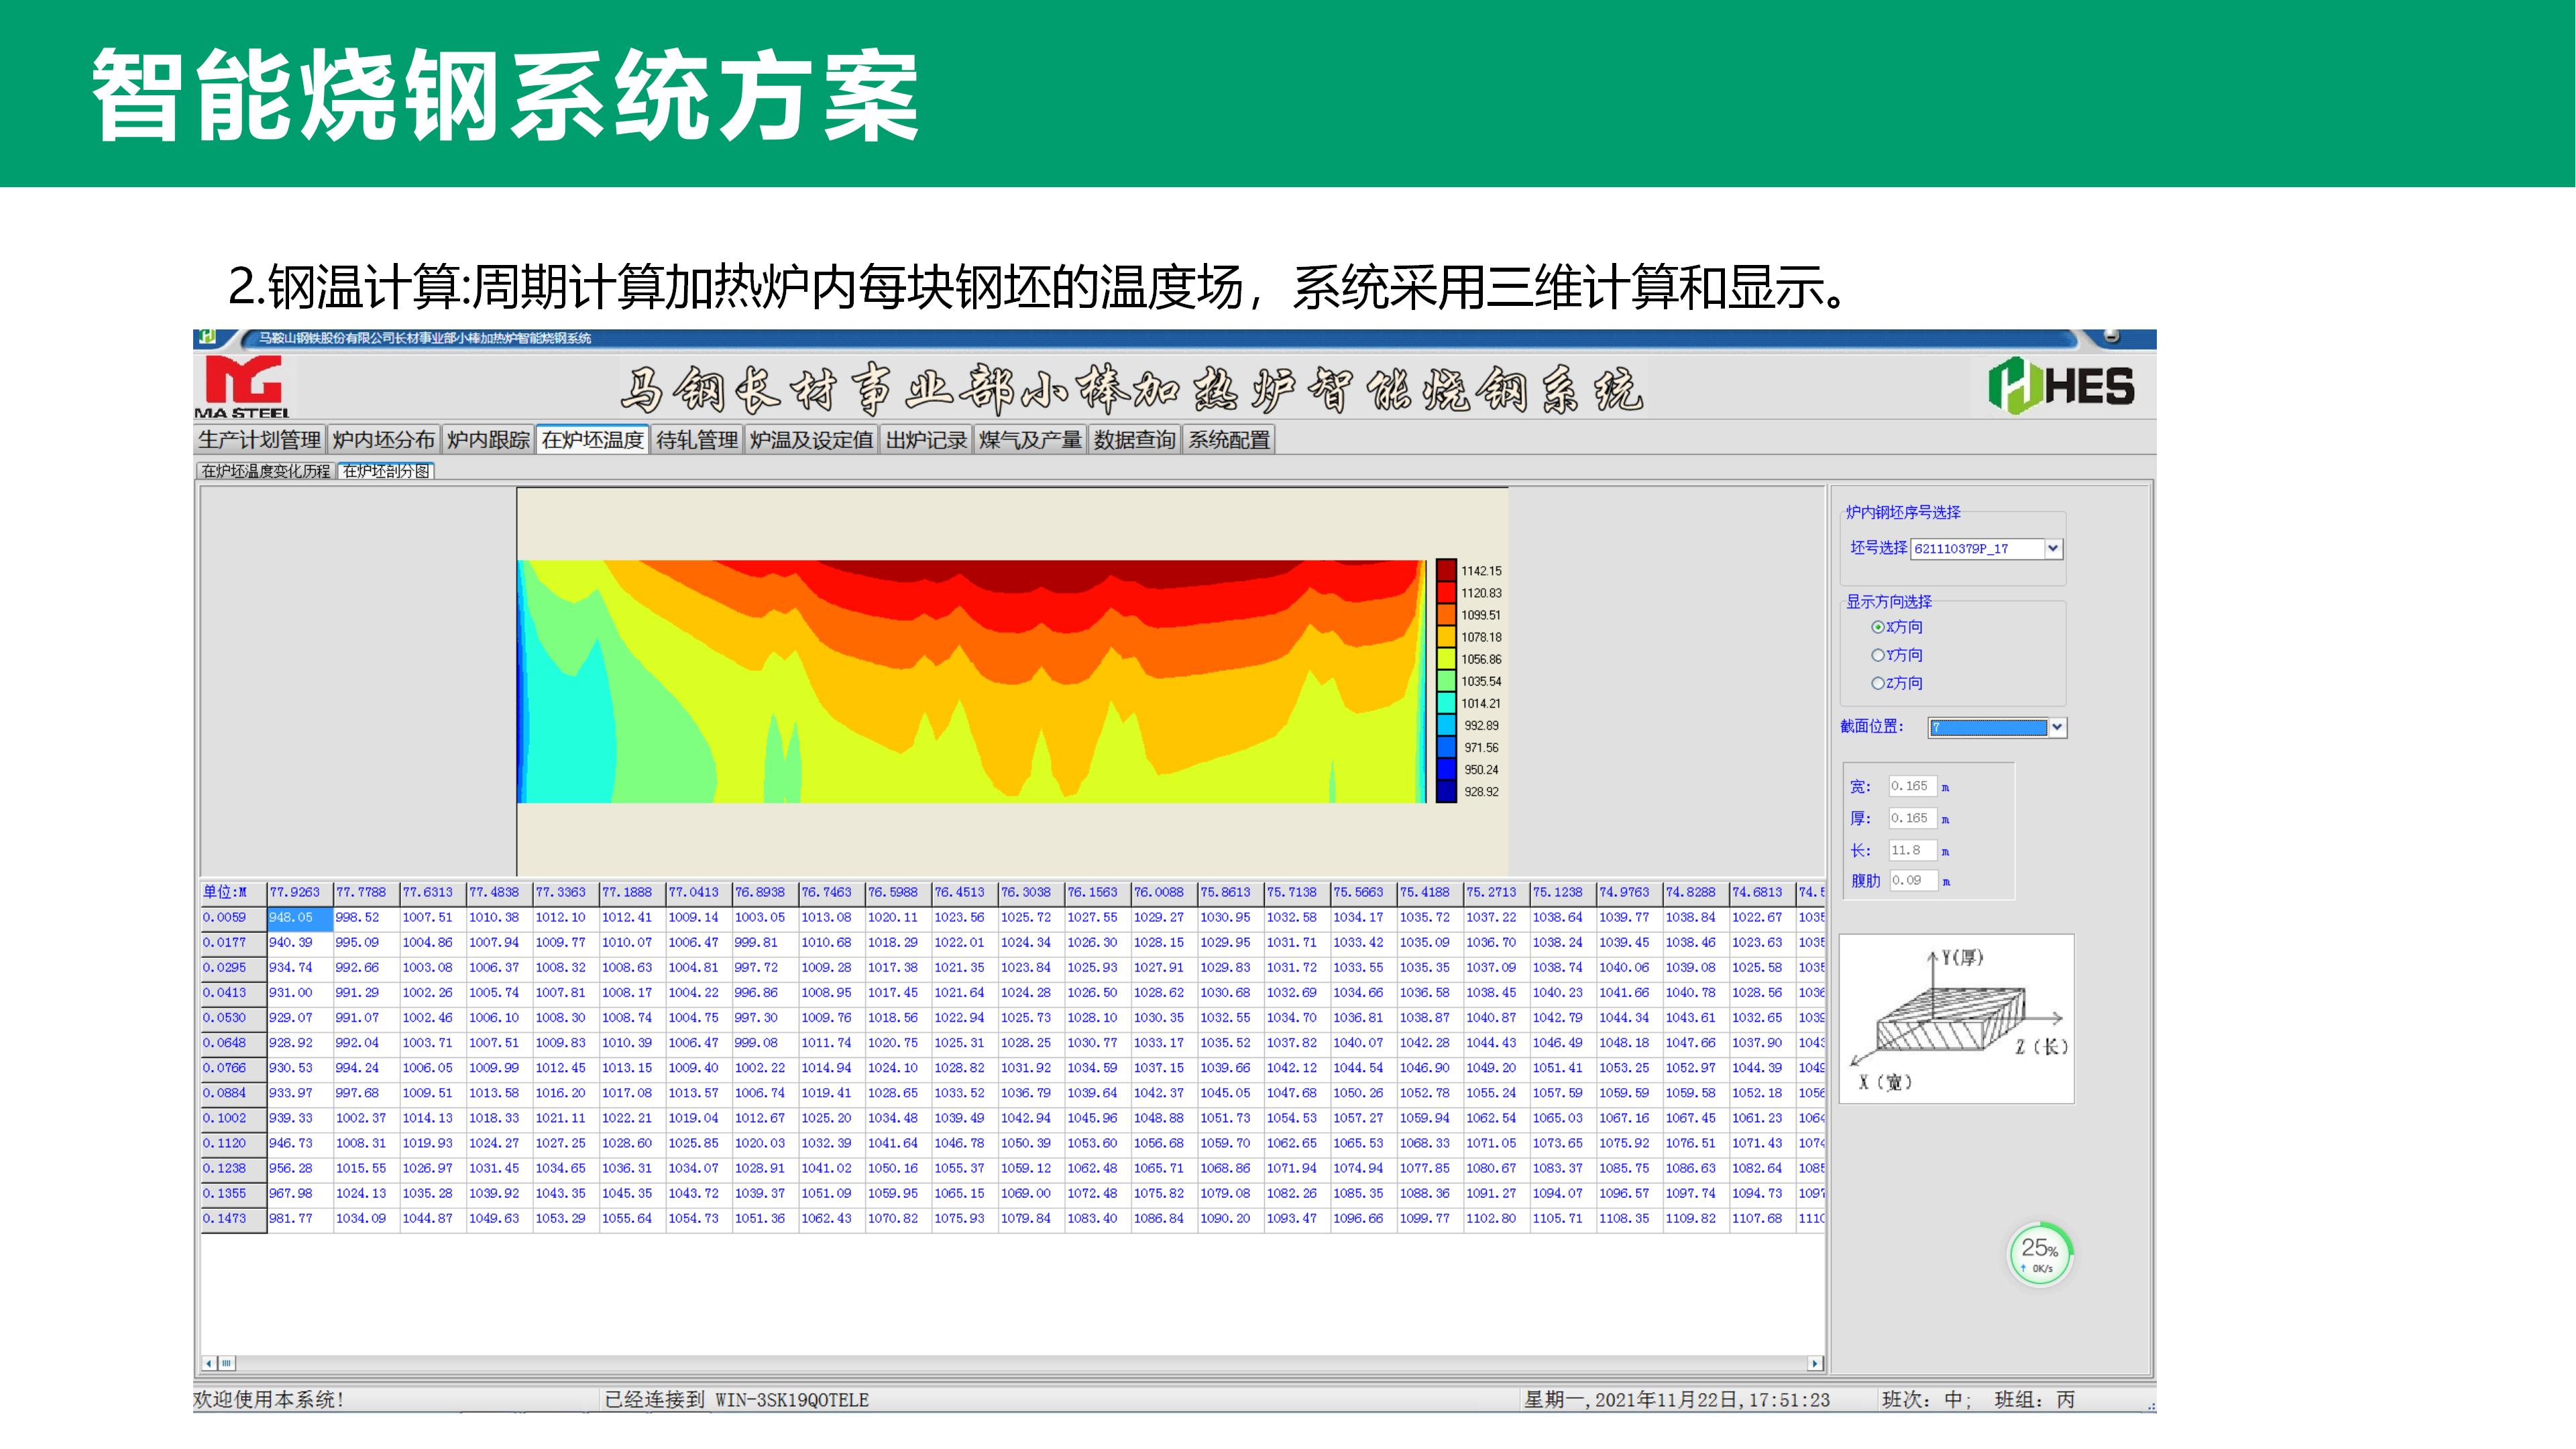Click cell value 928.92 in table

299,1042
